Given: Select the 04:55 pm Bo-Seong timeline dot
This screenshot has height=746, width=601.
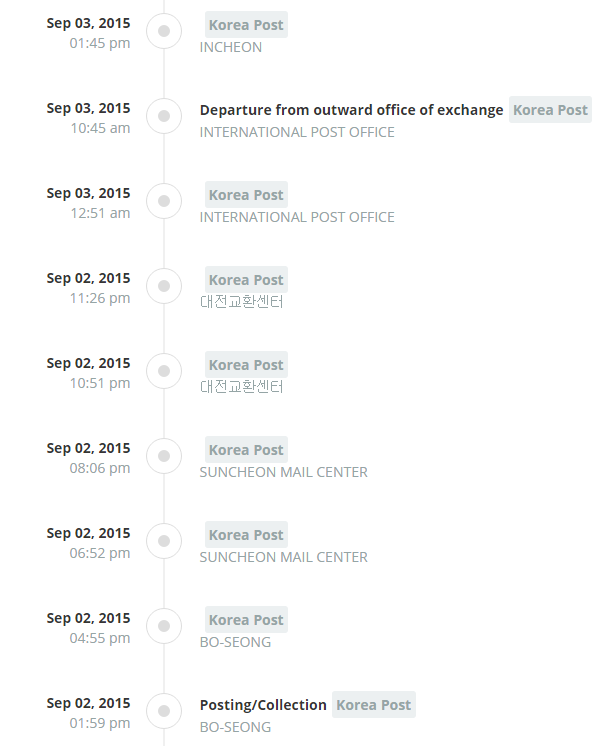Looking at the screenshot, I should coord(164,626).
